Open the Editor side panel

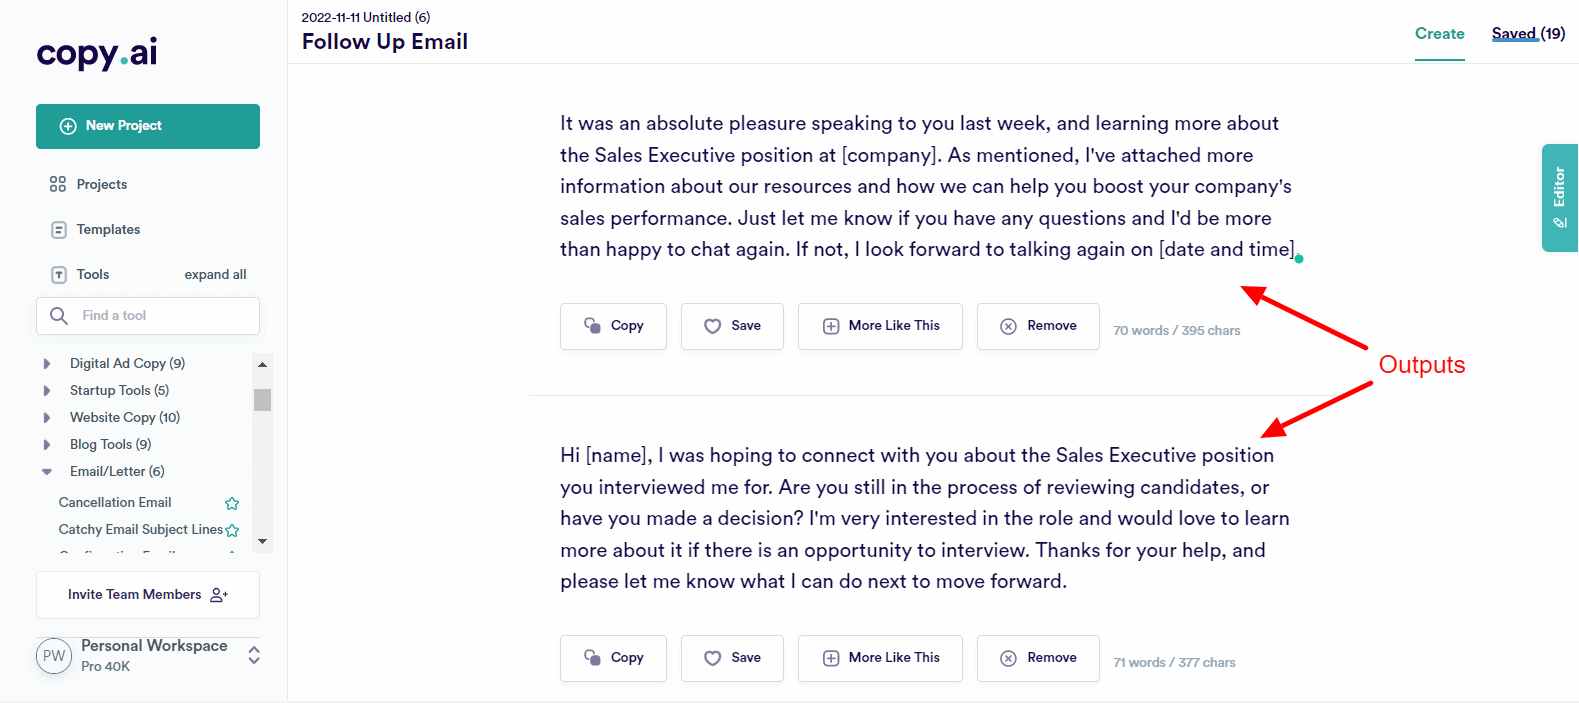point(1559,197)
